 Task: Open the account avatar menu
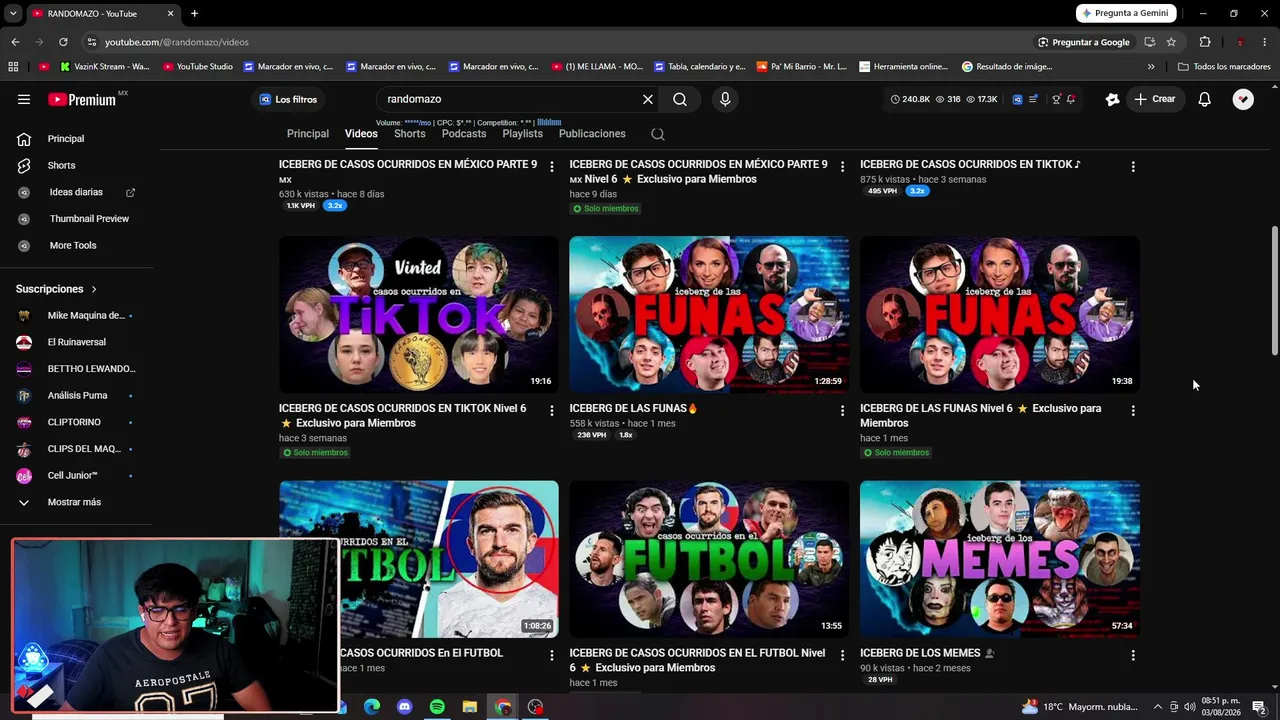coord(1243,99)
